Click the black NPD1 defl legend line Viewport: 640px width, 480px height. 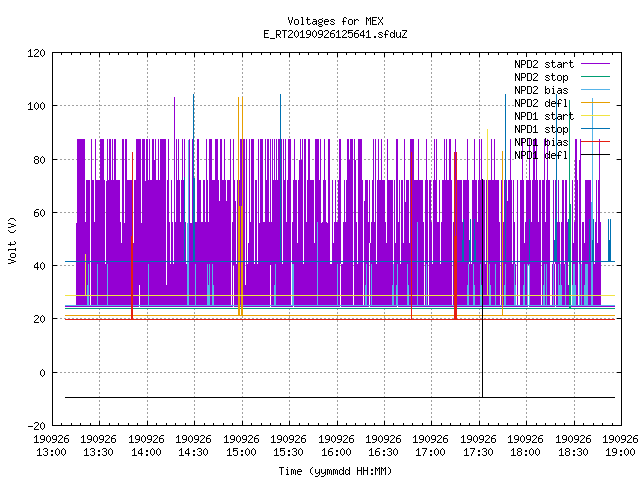(595, 155)
